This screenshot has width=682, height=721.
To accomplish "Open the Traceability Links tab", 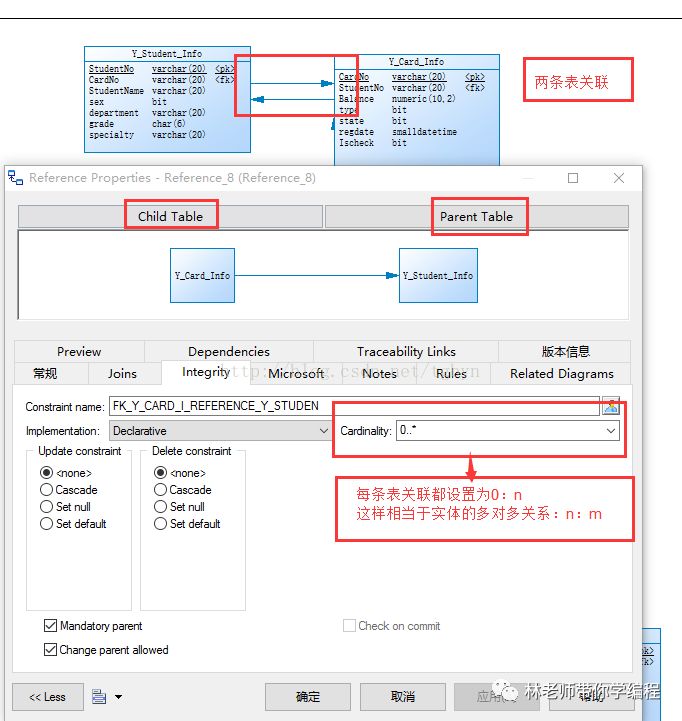I will (x=406, y=352).
